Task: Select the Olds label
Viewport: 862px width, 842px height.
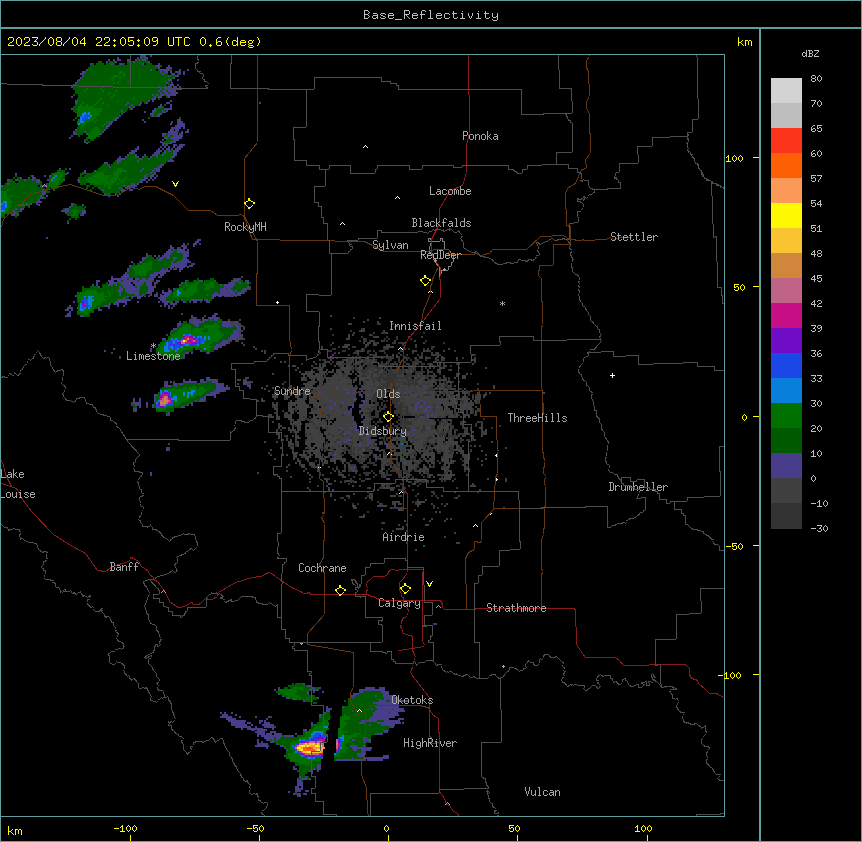Action: [388, 394]
